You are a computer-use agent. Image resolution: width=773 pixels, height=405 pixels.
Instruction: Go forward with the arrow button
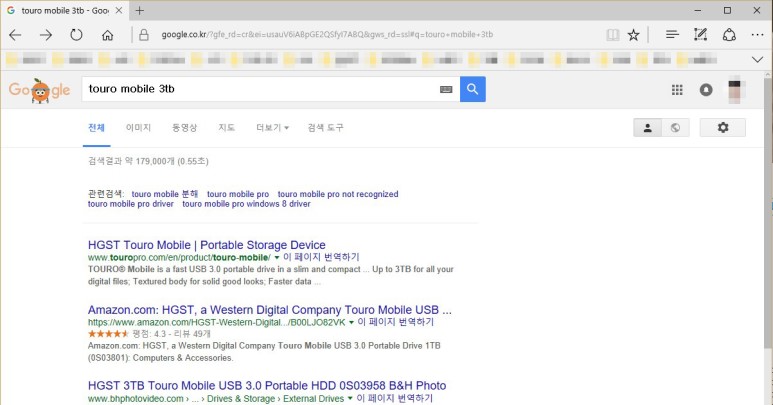[x=46, y=35]
